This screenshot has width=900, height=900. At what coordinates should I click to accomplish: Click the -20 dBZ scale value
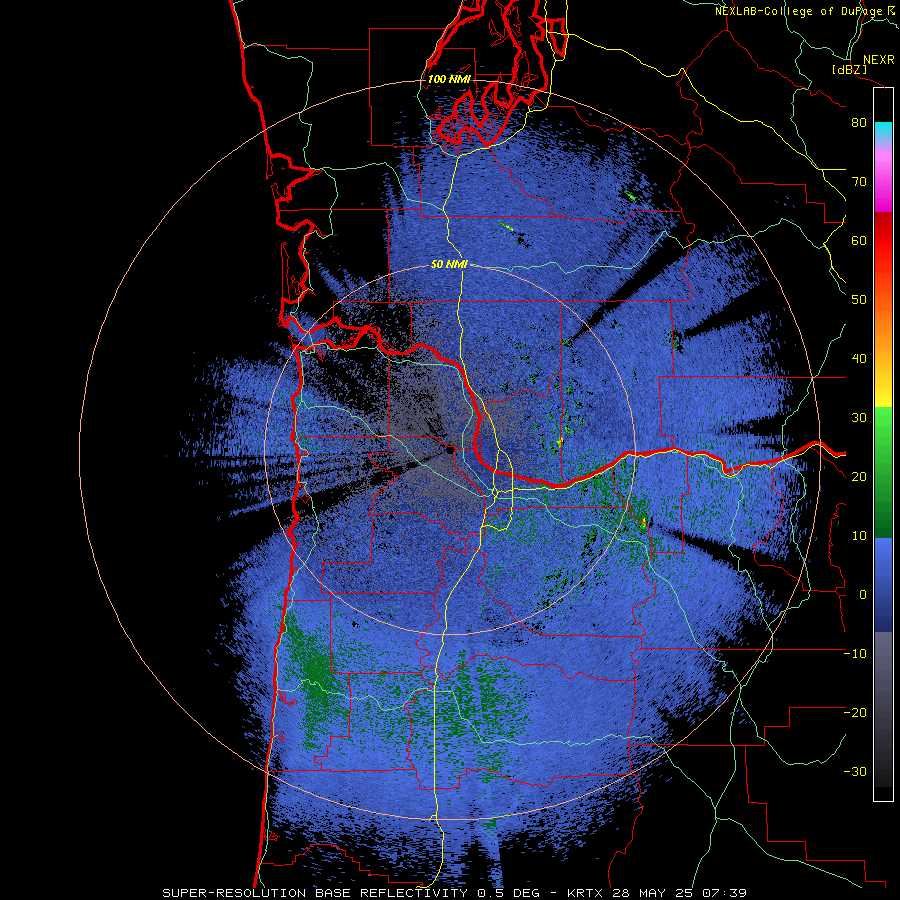click(x=855, y=713)
